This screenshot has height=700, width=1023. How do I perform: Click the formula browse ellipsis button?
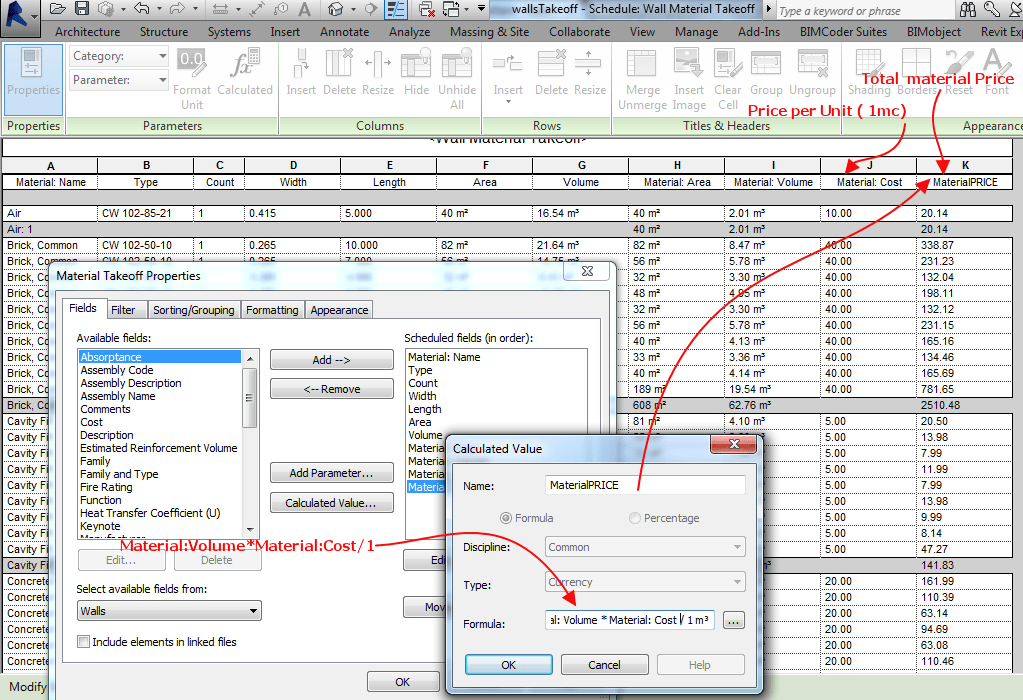coord(733,620)
